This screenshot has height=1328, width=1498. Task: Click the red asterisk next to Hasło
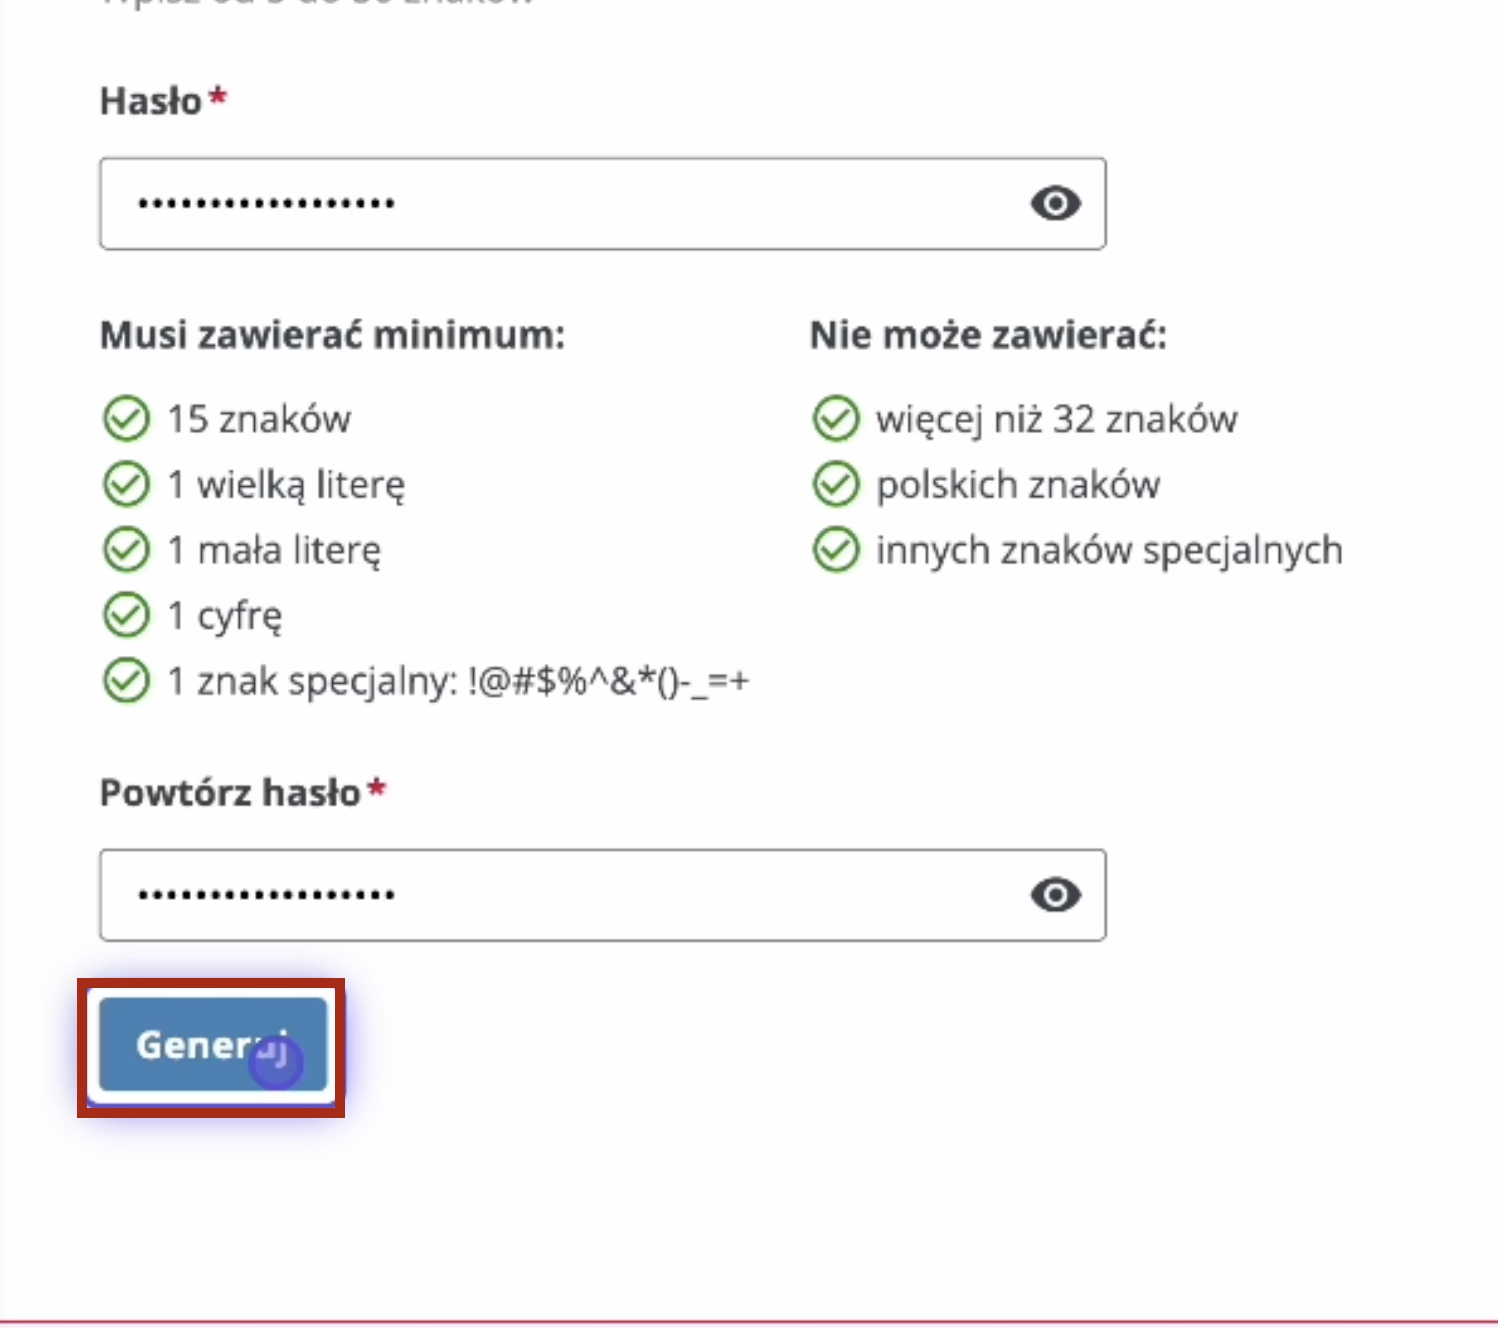[218, 97]
